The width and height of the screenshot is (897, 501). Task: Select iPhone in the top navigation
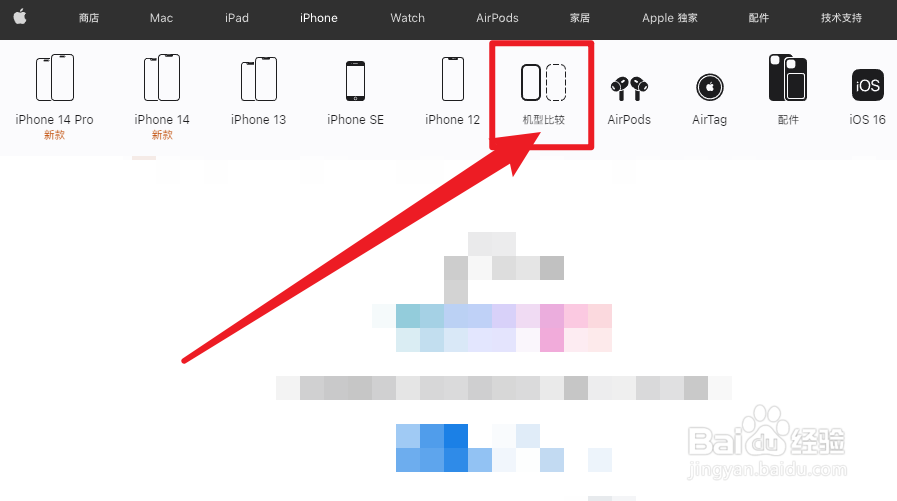tap(319, 18)
